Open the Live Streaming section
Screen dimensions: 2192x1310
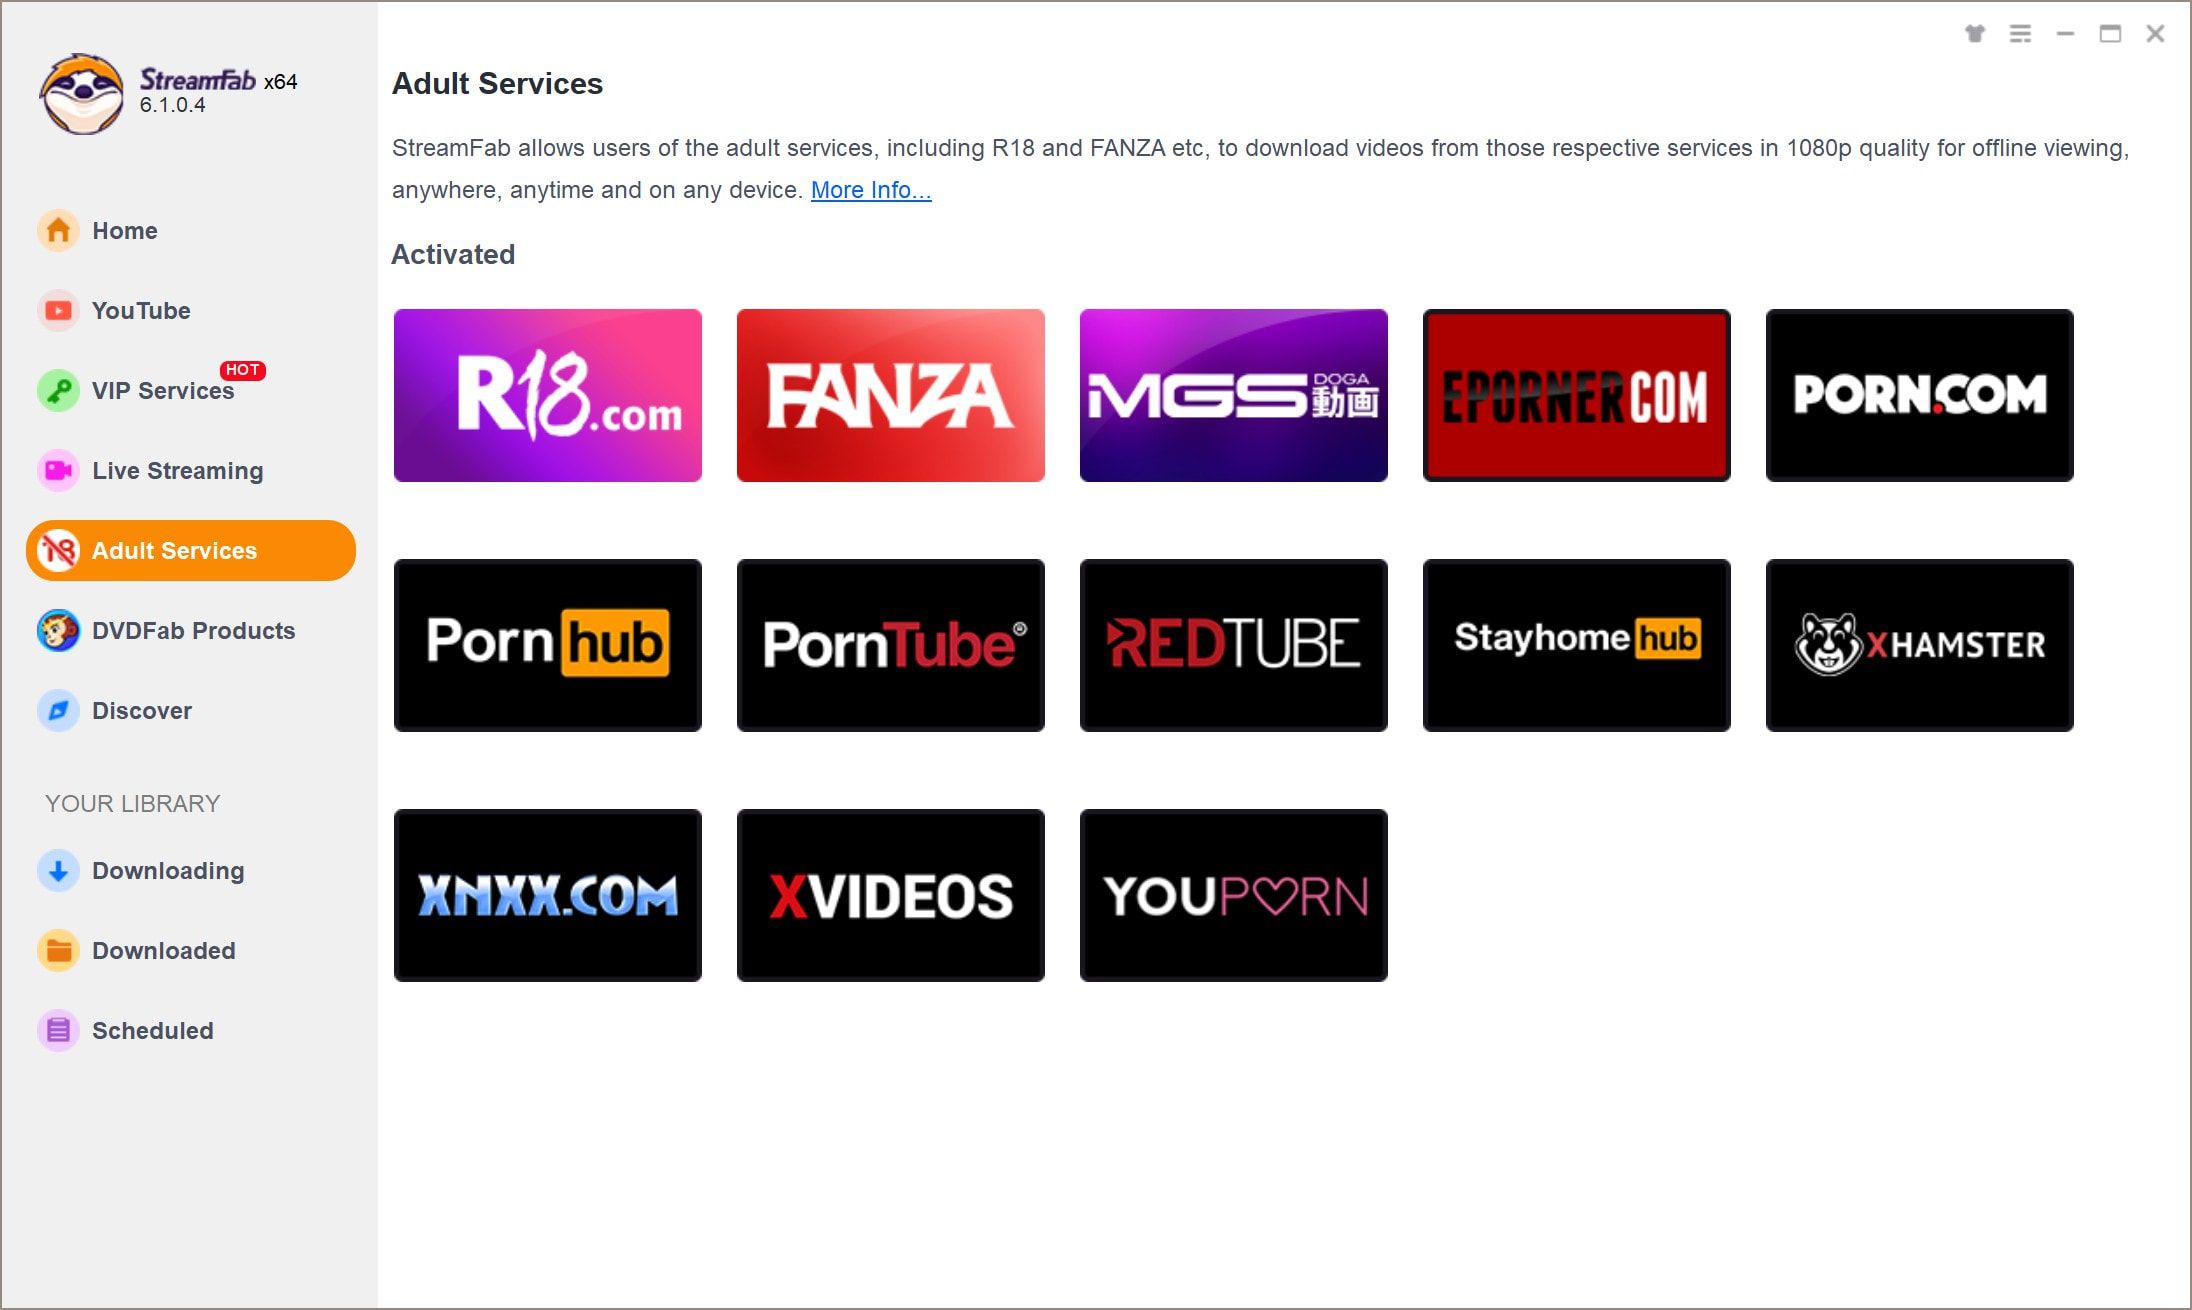(x=176, y=469)
